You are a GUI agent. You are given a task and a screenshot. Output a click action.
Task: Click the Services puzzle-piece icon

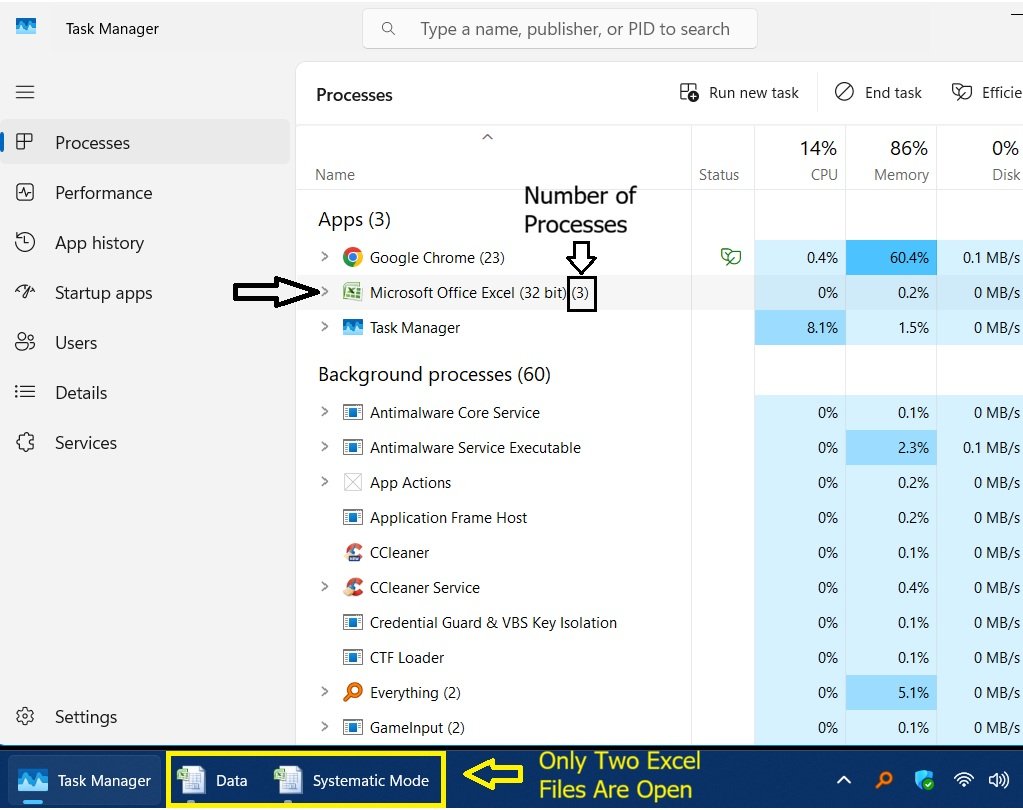coord(25,442)
